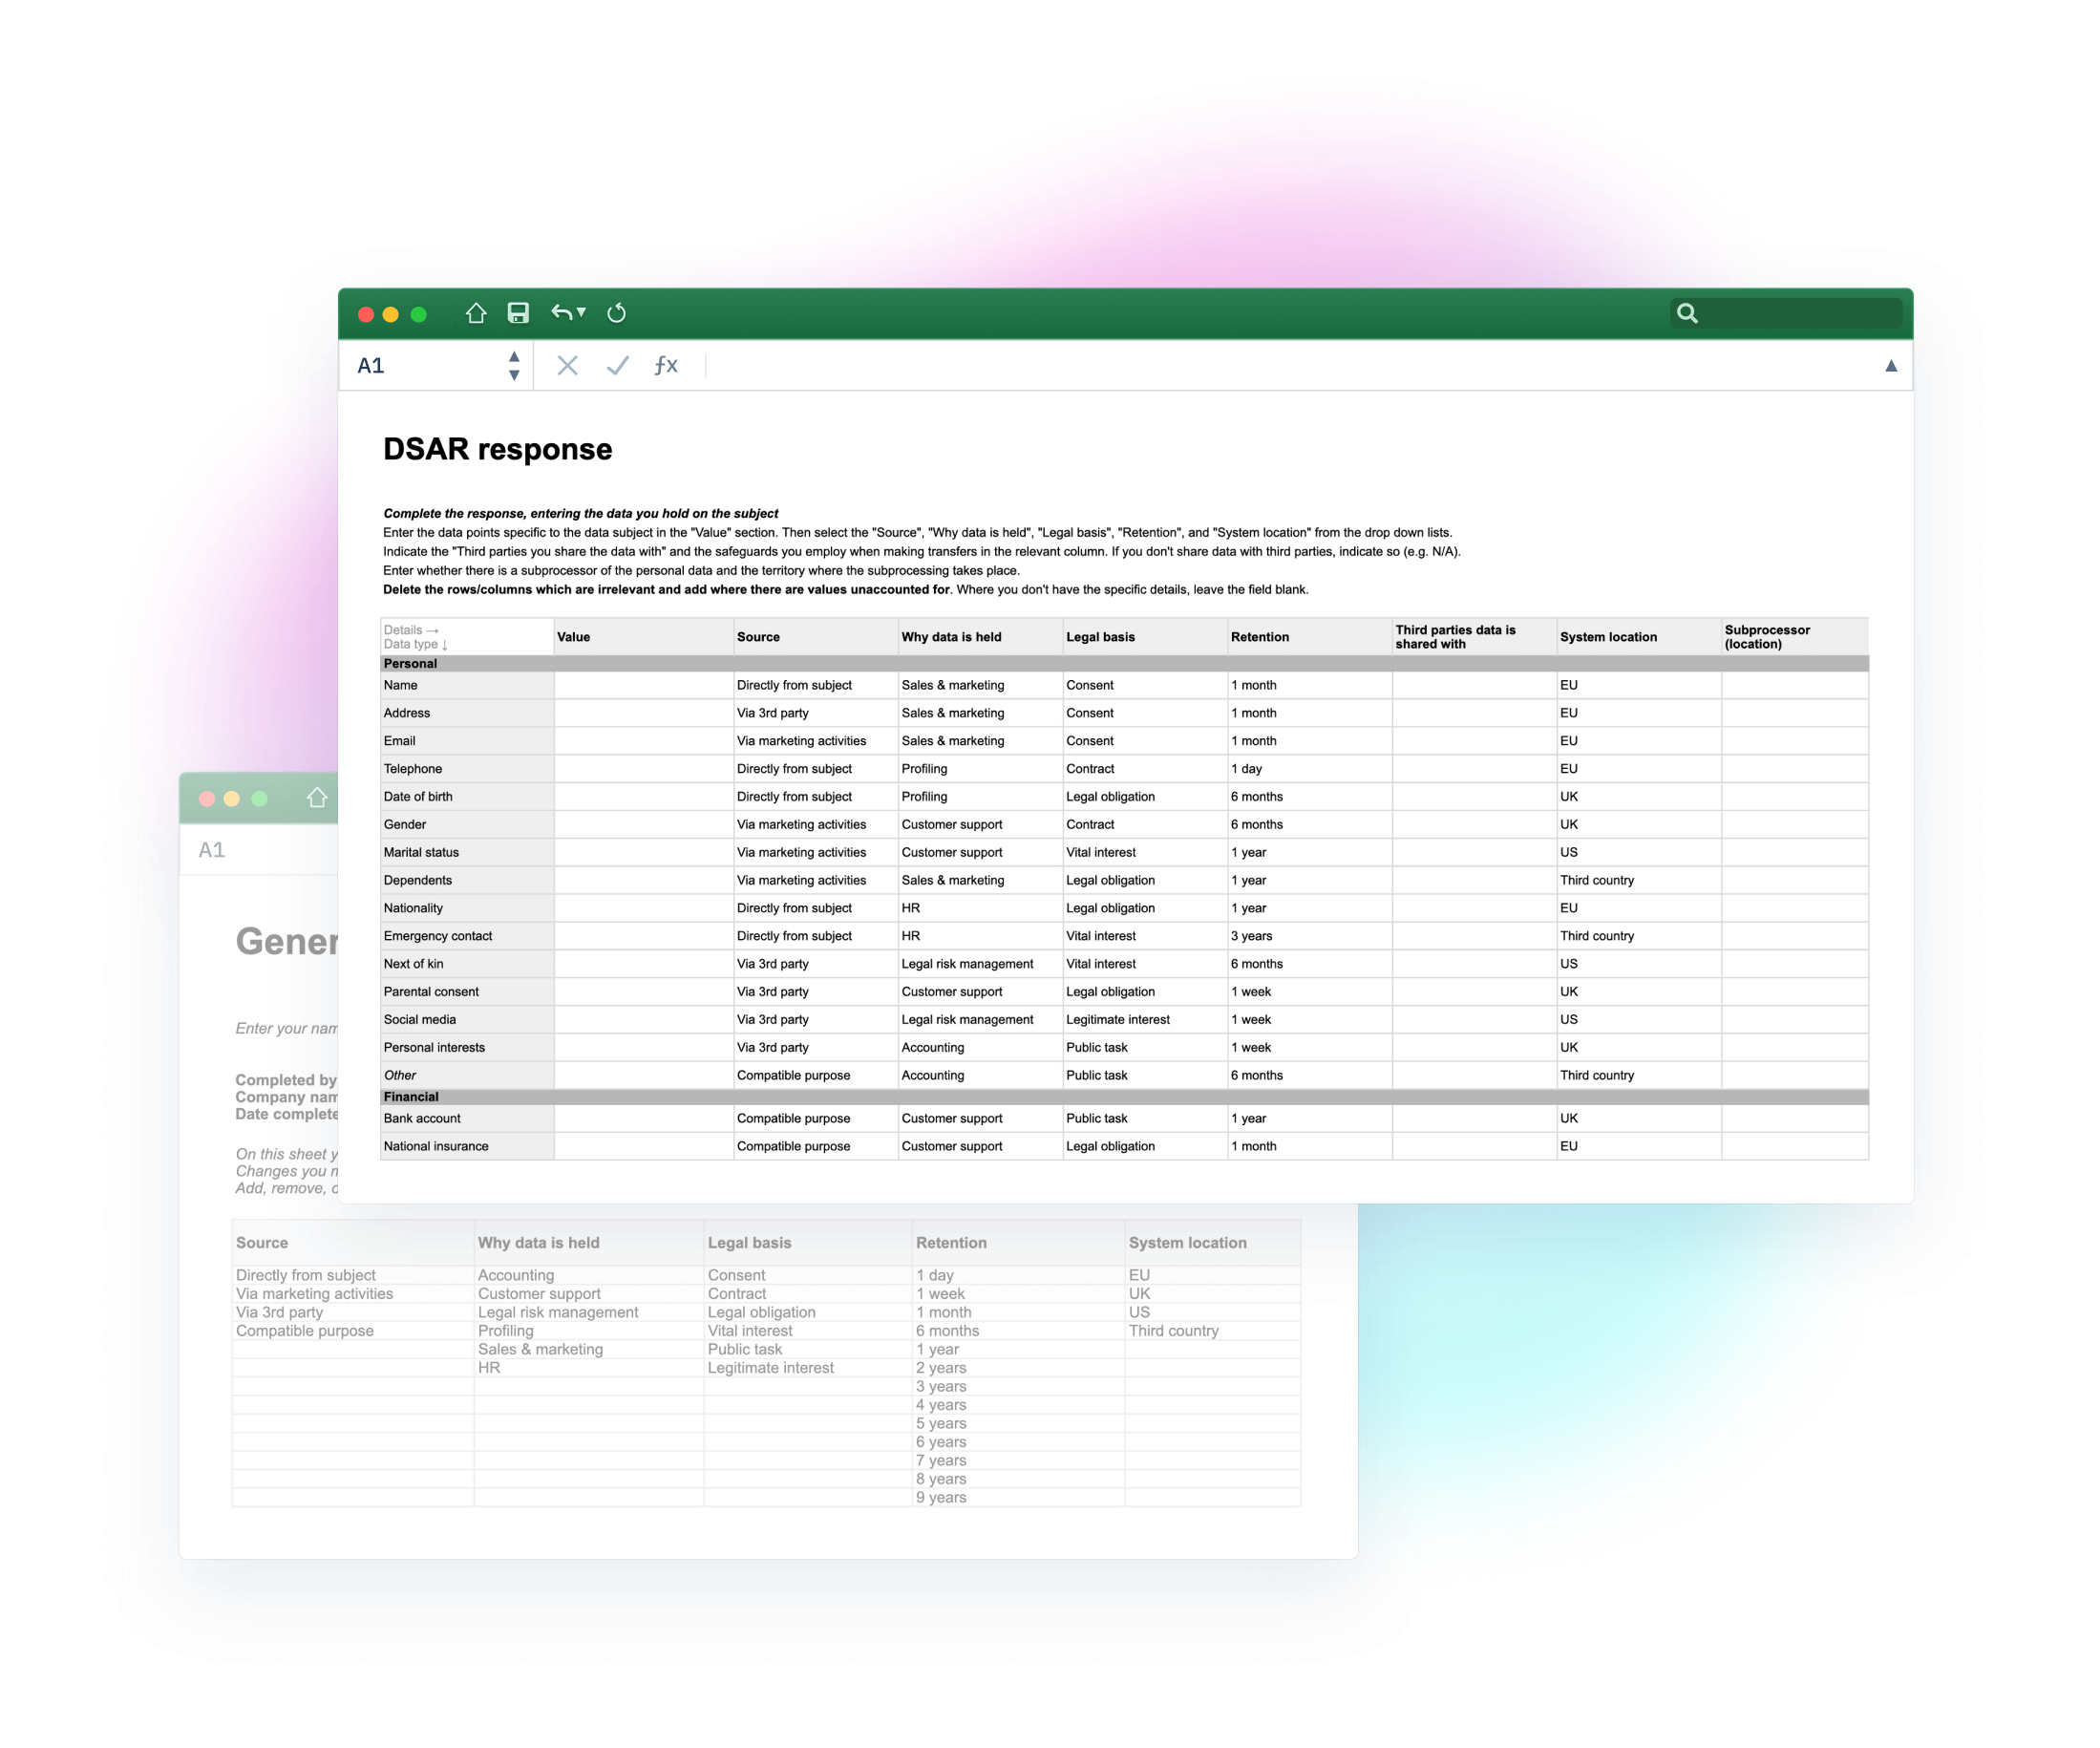Image resolution: width=2100 pixels, height=1748 pixels.
Task: Select the Bank account cell in the Financial section
Action: 465,1118
